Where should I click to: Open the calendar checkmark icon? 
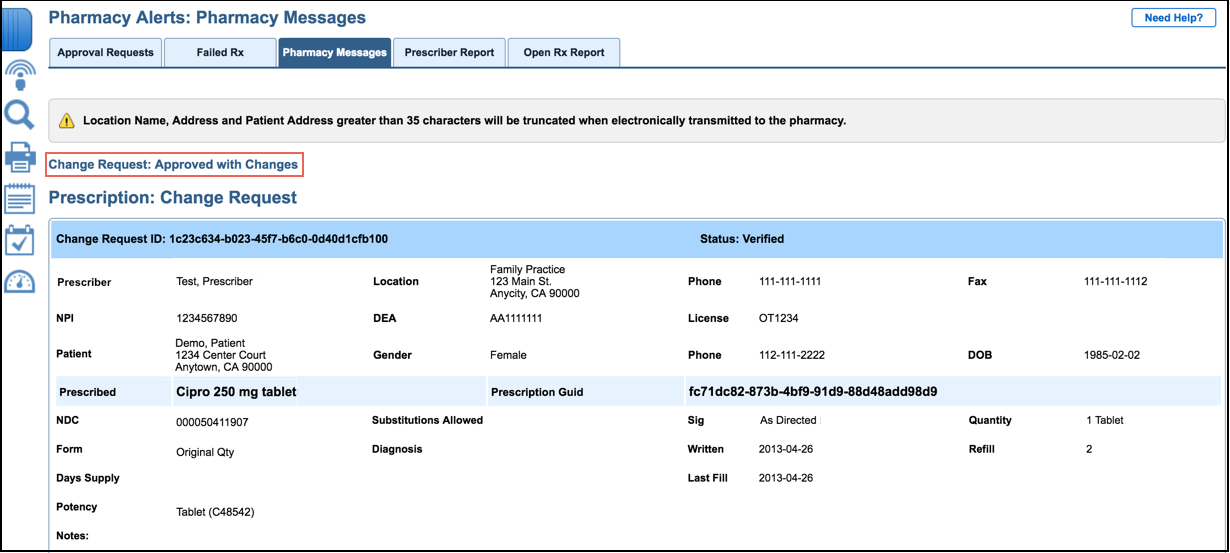click(x=20, y=240)
